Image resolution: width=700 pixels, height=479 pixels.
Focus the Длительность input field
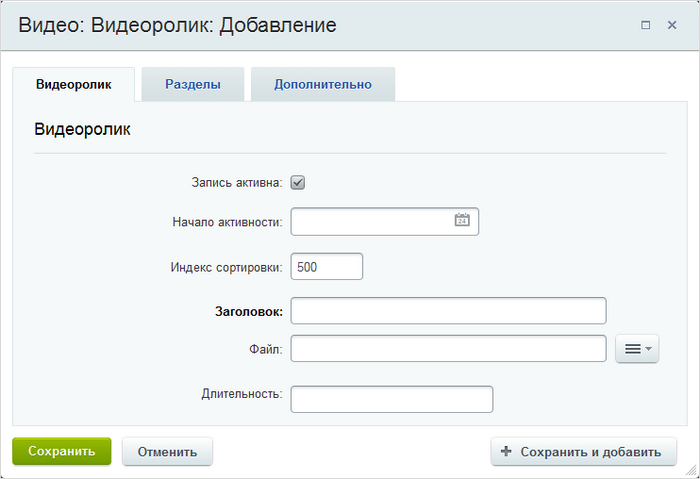(x=392, y=399)
